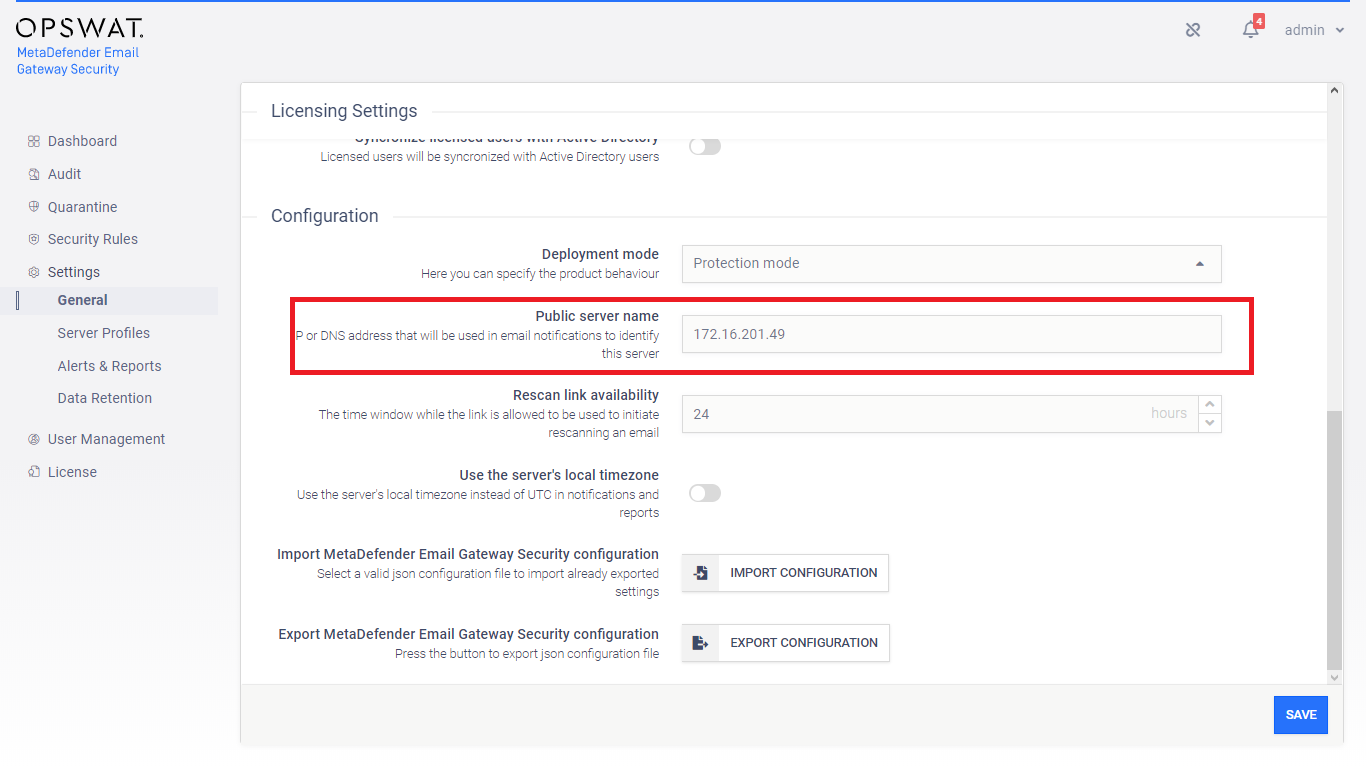Open the Deployment mode dropdown
The height and width of the screenshot is (768, 1366).
(952, 264)
